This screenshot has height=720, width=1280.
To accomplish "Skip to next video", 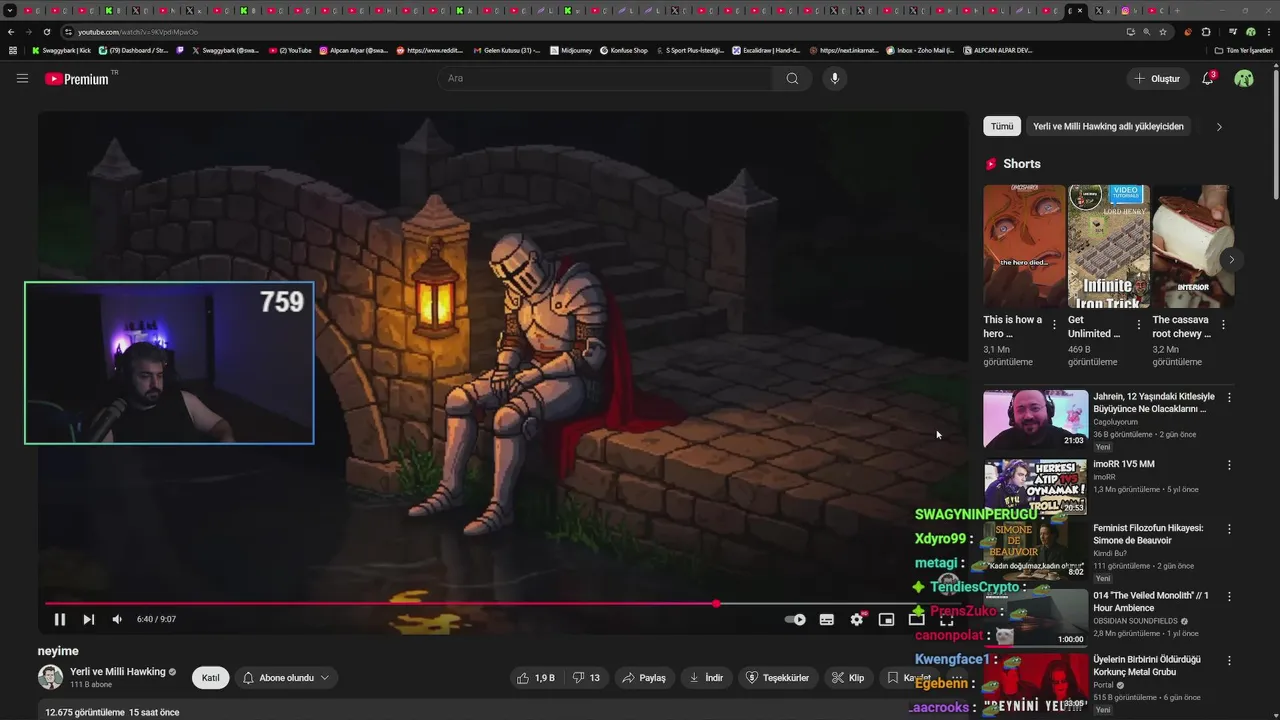I will (88, 619).
